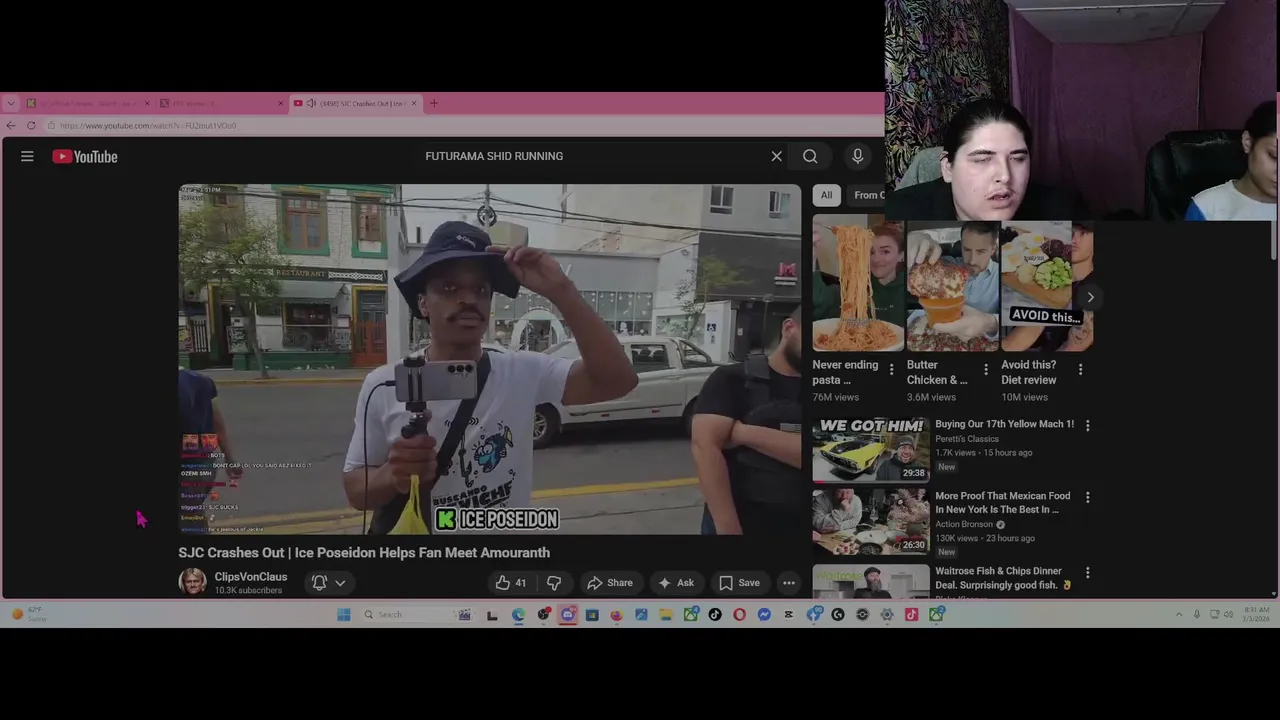Reload the page with refresh icon
Viewport: 1280px width, 720px height.
31,125
